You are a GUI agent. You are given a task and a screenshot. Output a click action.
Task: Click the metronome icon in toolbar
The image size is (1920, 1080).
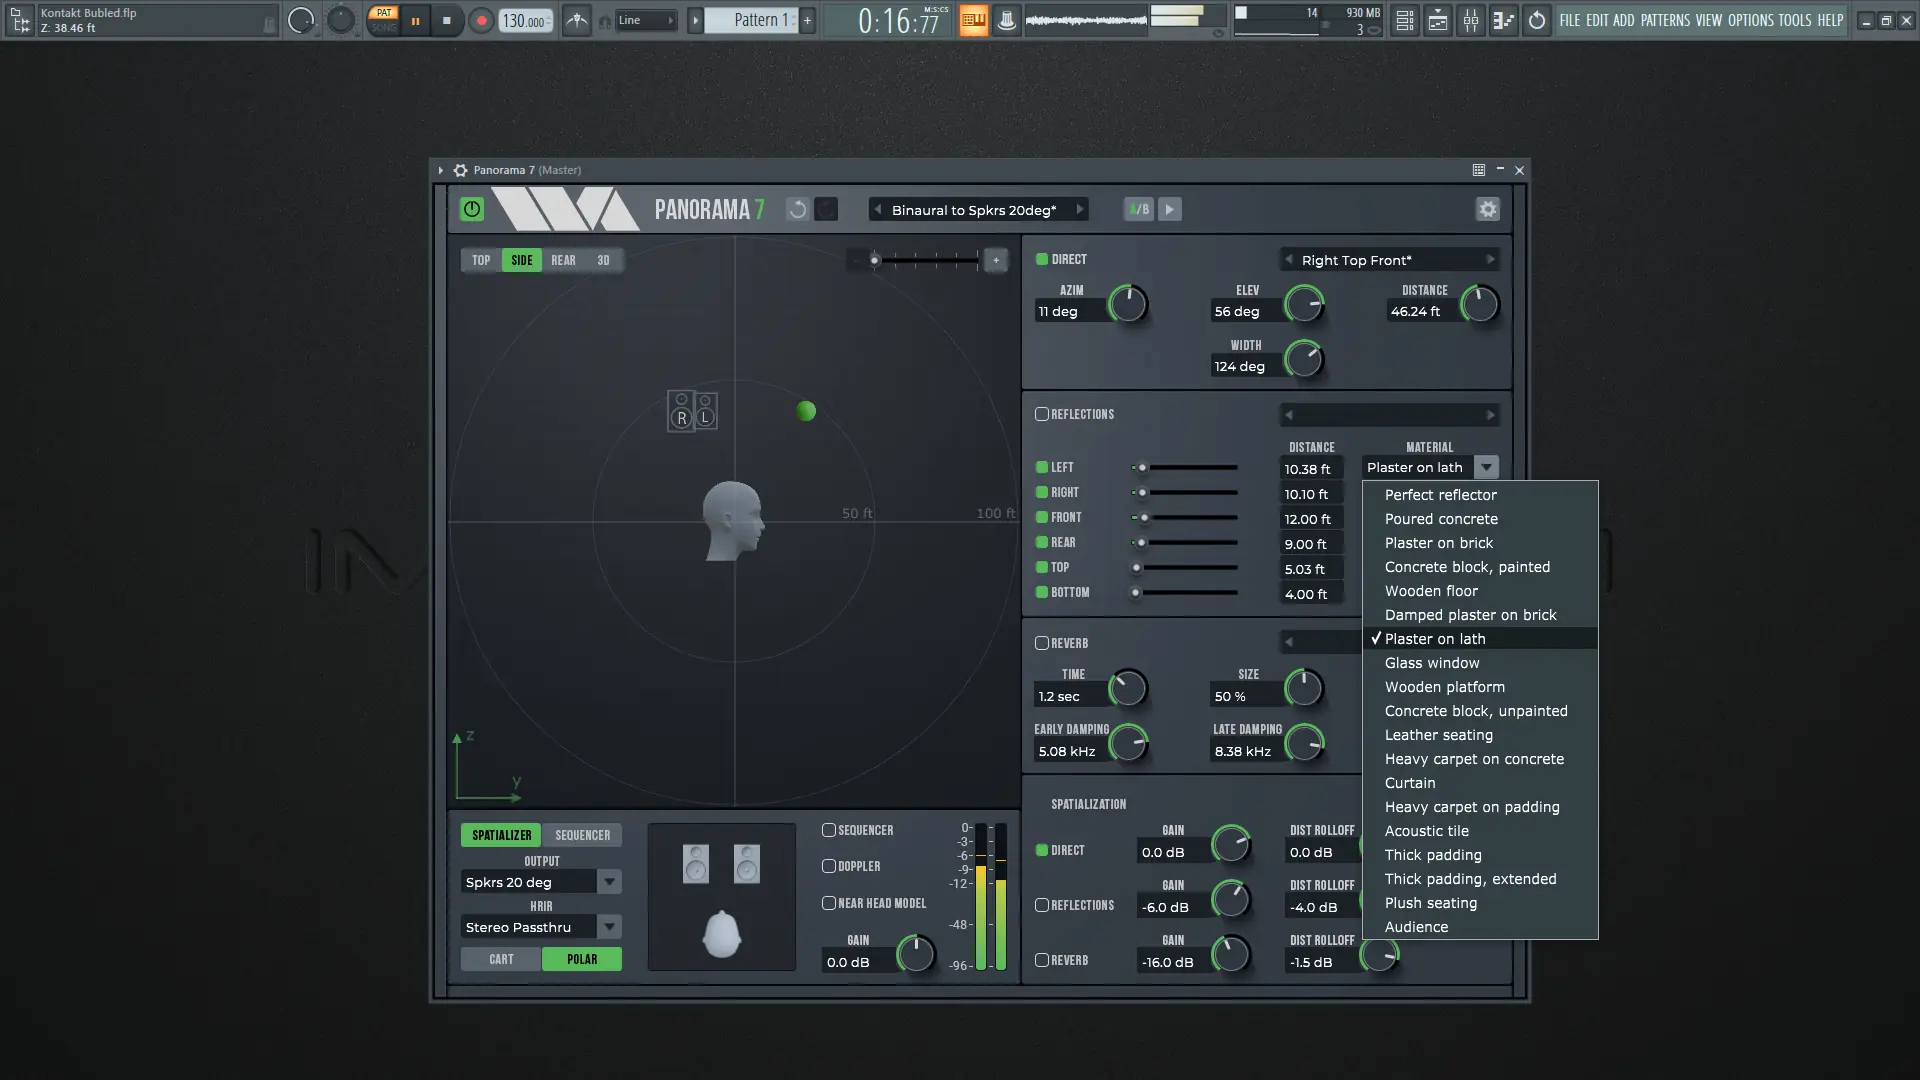click(x=577, y=20)
